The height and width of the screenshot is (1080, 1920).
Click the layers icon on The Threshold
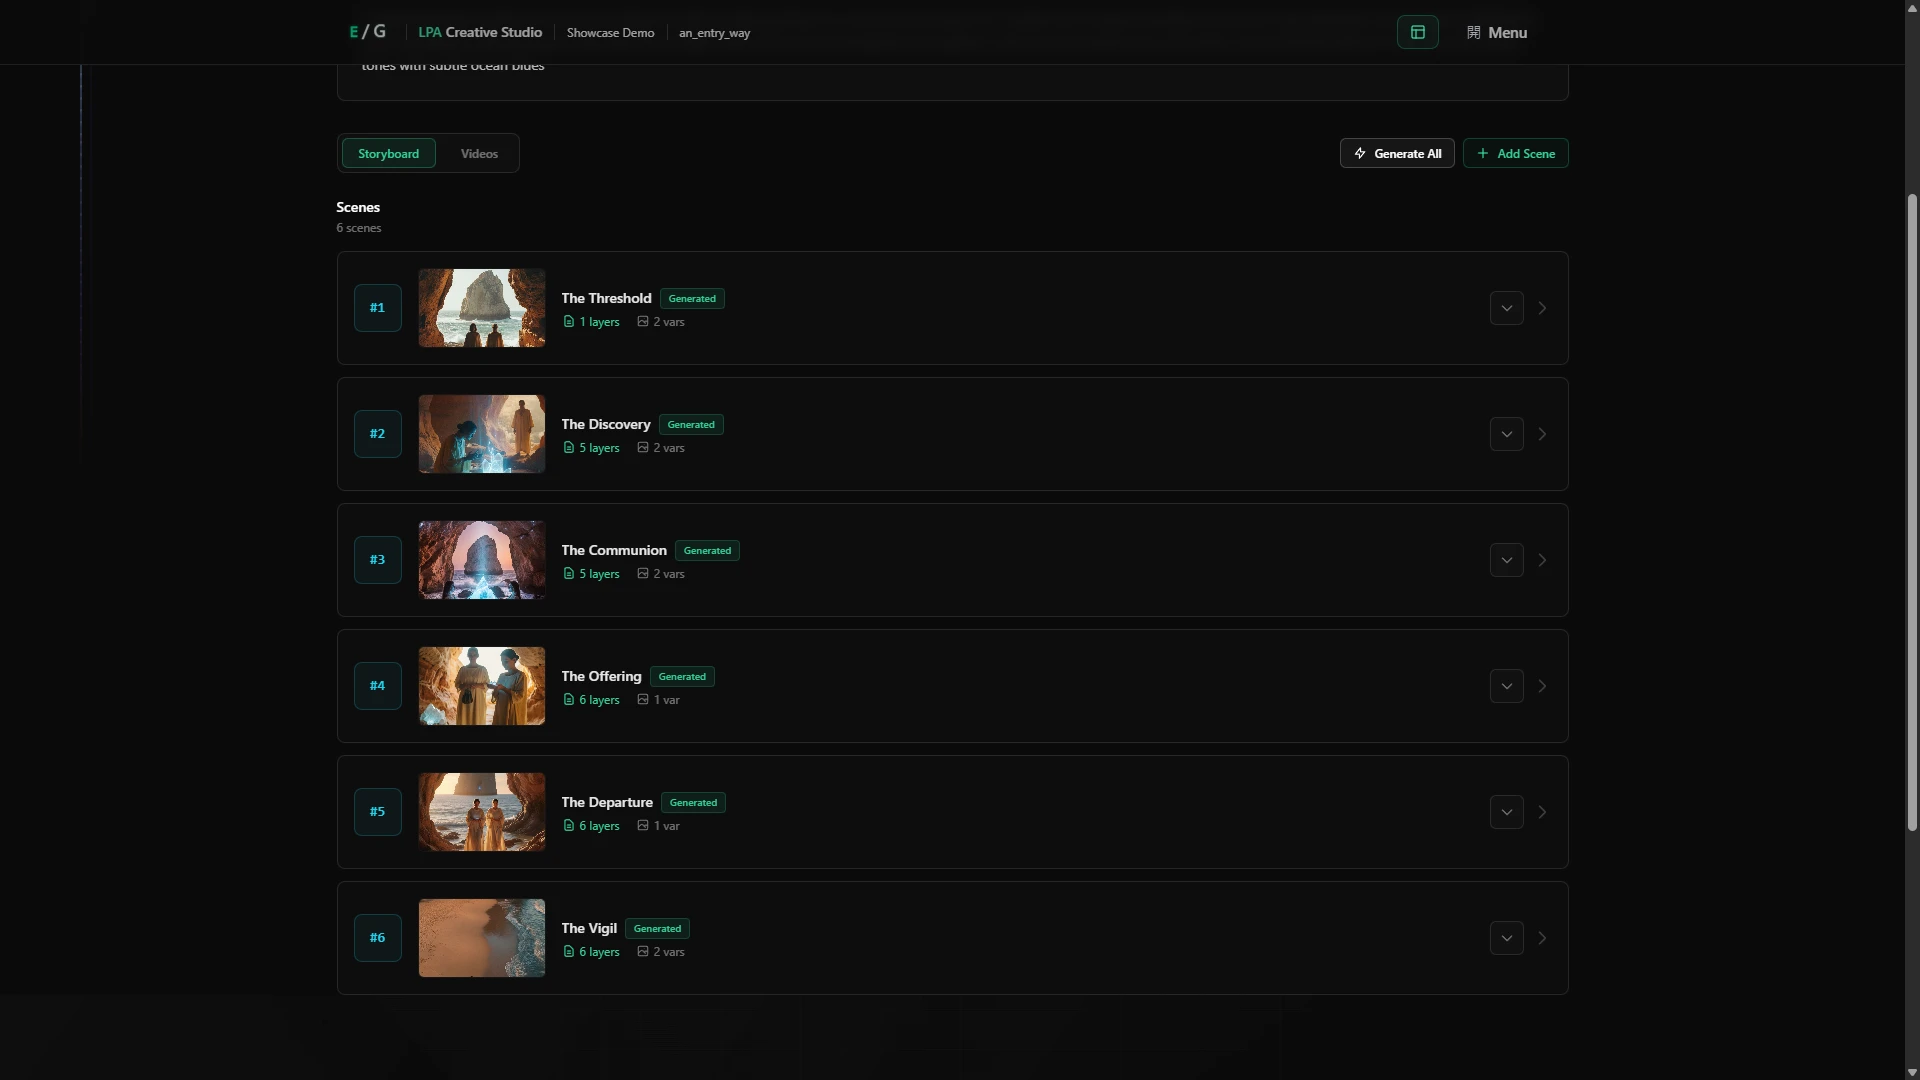[569, 322]
